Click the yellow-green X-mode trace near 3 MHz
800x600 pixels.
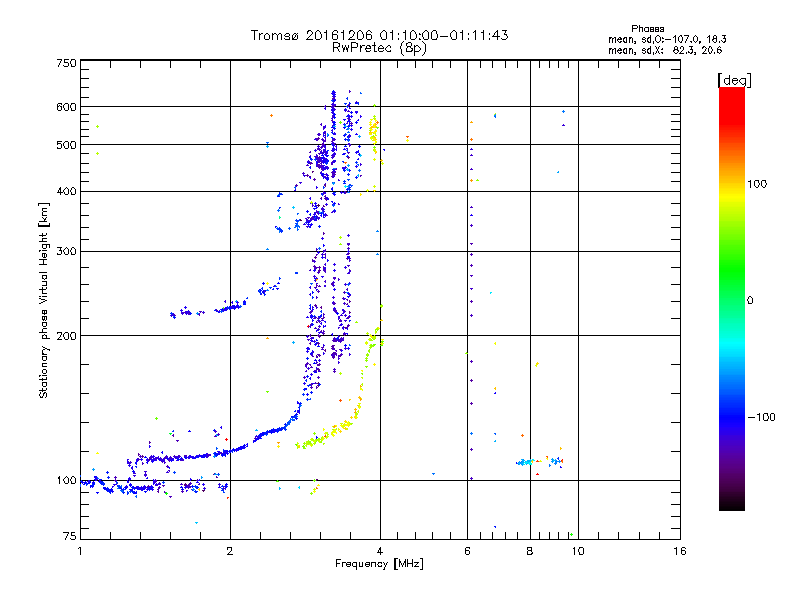click(x=328, y=434)
